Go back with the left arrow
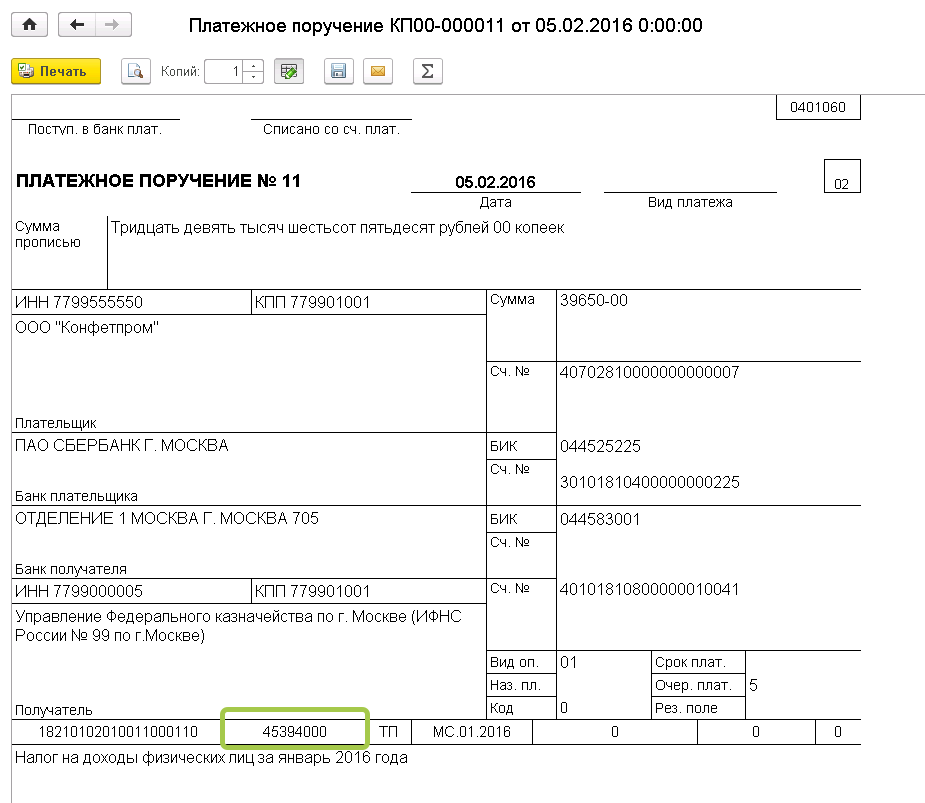Screen dimensions: 925x803 [76, 25]
